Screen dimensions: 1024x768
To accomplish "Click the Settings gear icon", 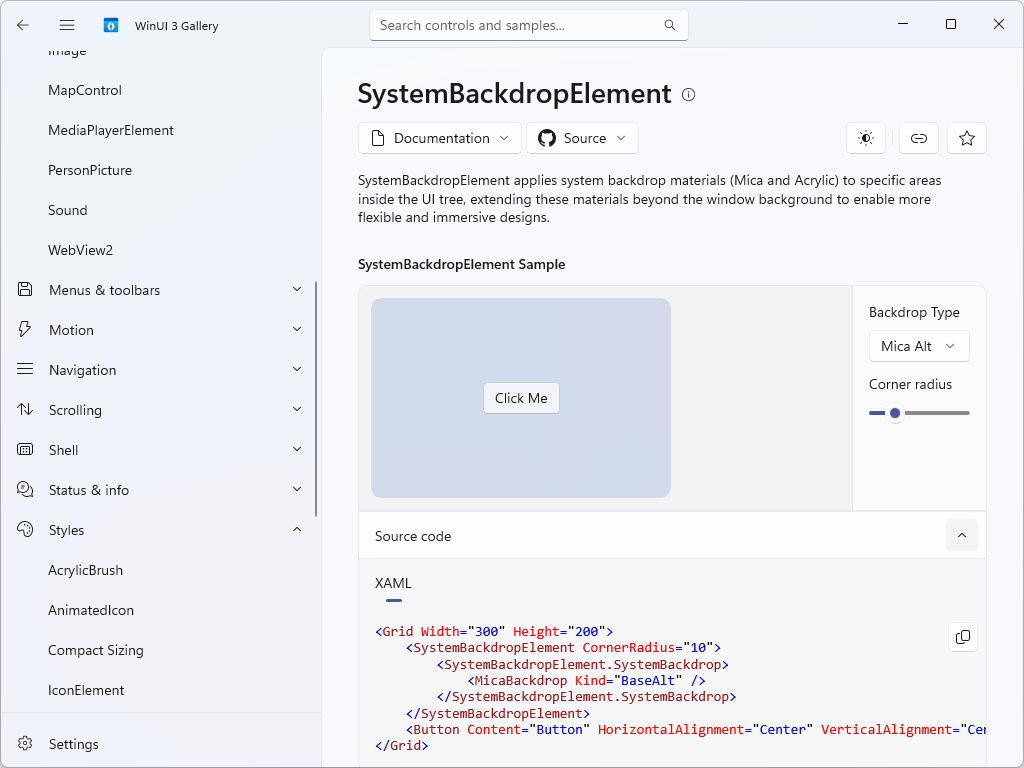I will [x=25, y=743].
